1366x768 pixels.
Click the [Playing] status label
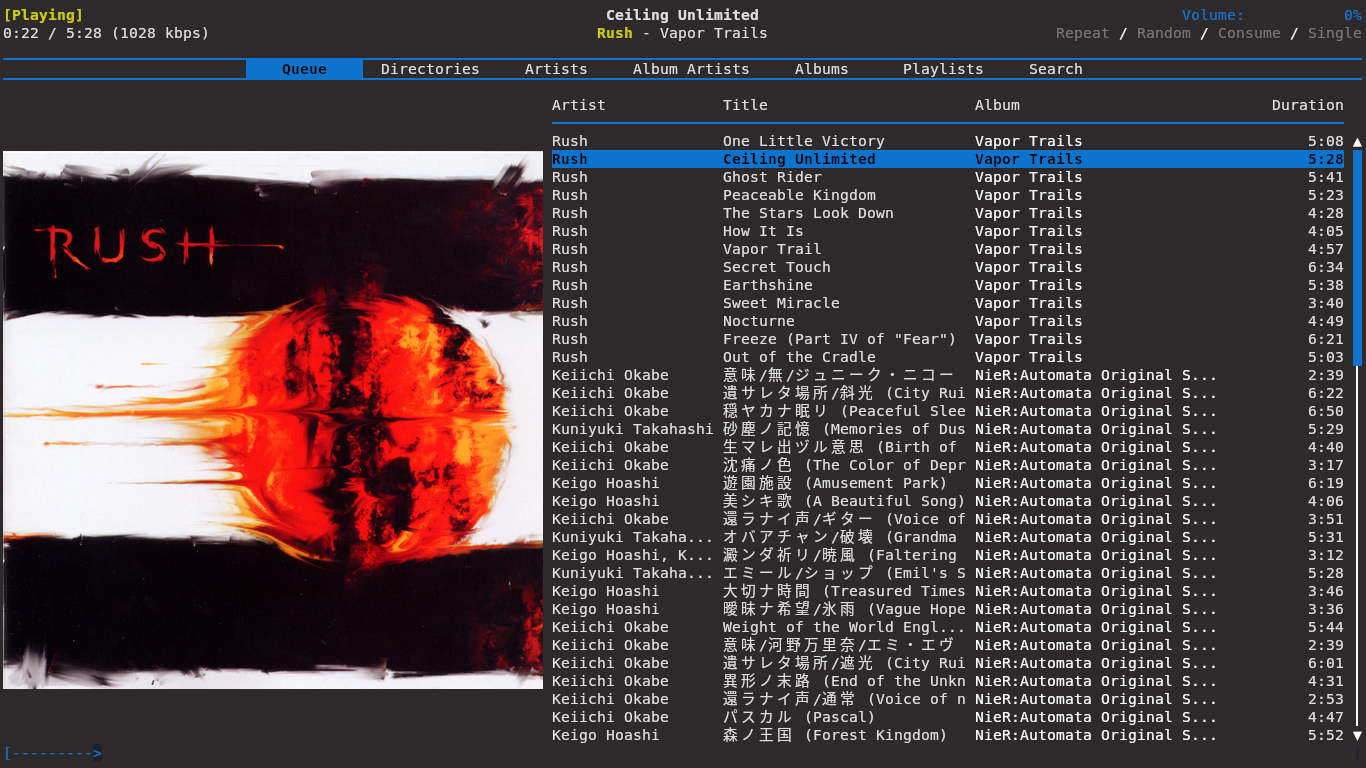pyautogui.click(x=43, y=15)
